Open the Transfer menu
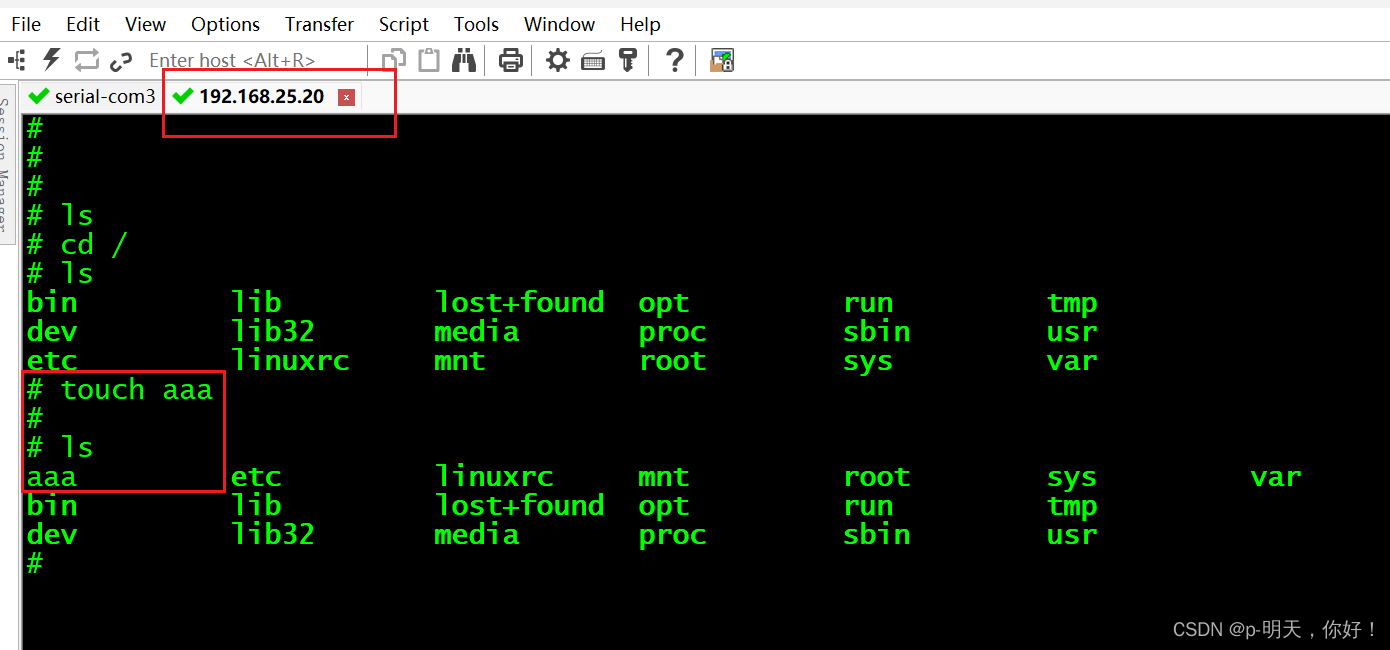The image size is (1390, 650). (319, 24)
